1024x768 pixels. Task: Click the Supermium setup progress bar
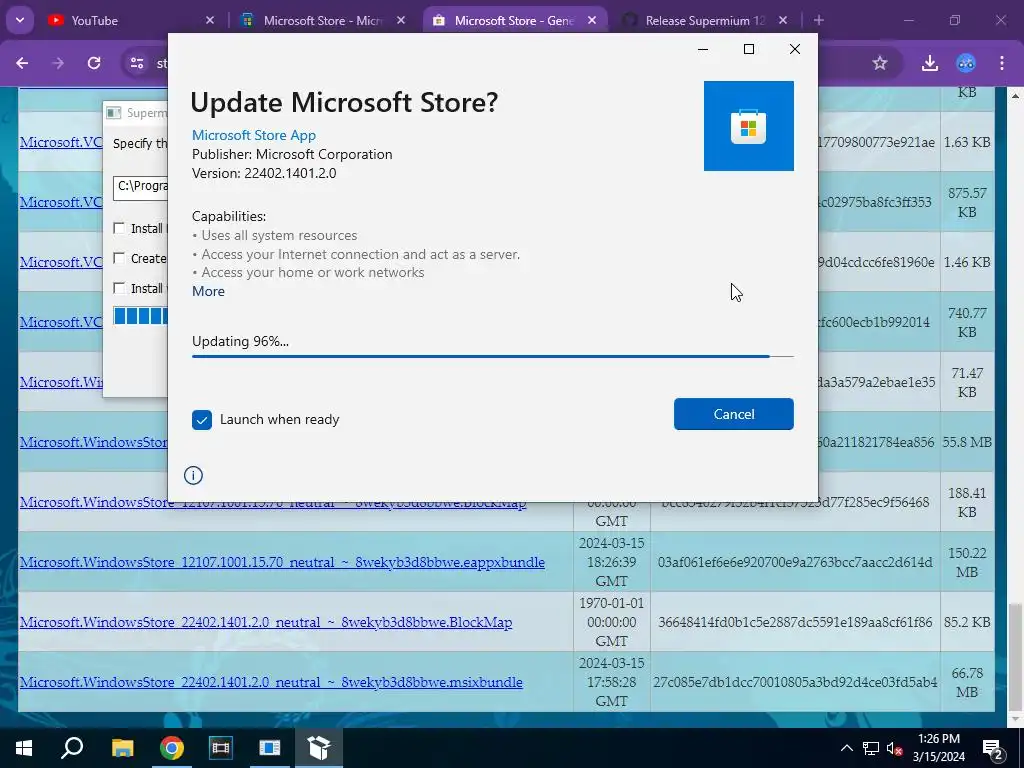tap(140, 316)
